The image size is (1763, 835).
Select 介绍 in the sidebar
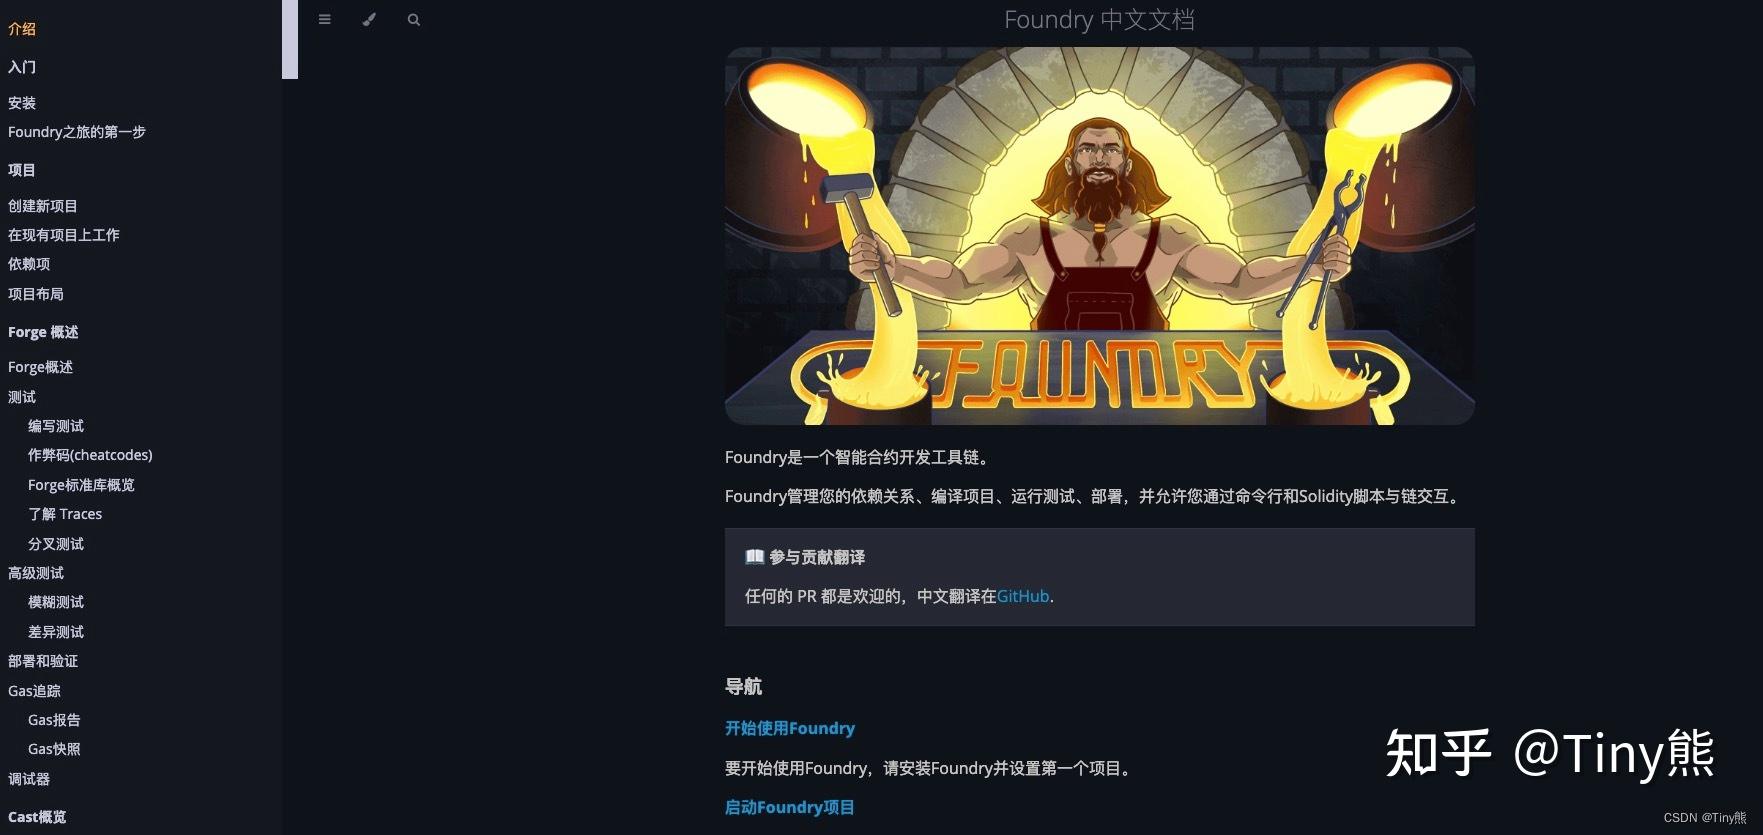(x=22, y=29)
